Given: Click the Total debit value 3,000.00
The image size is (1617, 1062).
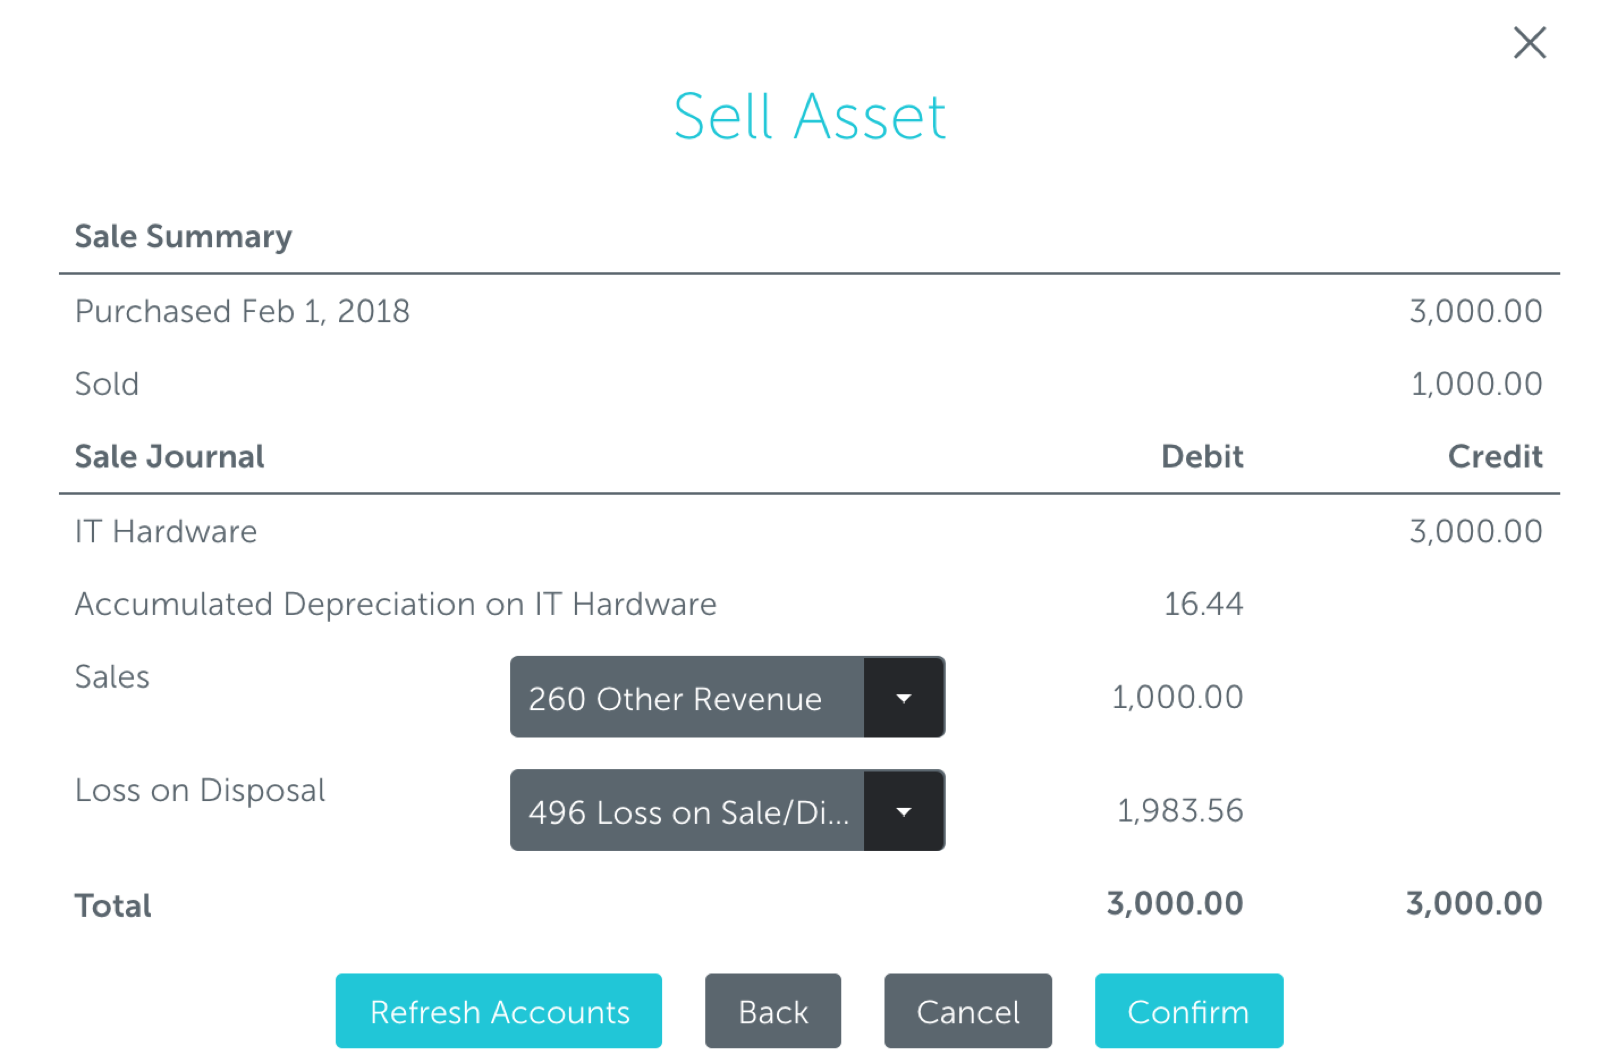Looking at the screenshot, I should 1174,903.
